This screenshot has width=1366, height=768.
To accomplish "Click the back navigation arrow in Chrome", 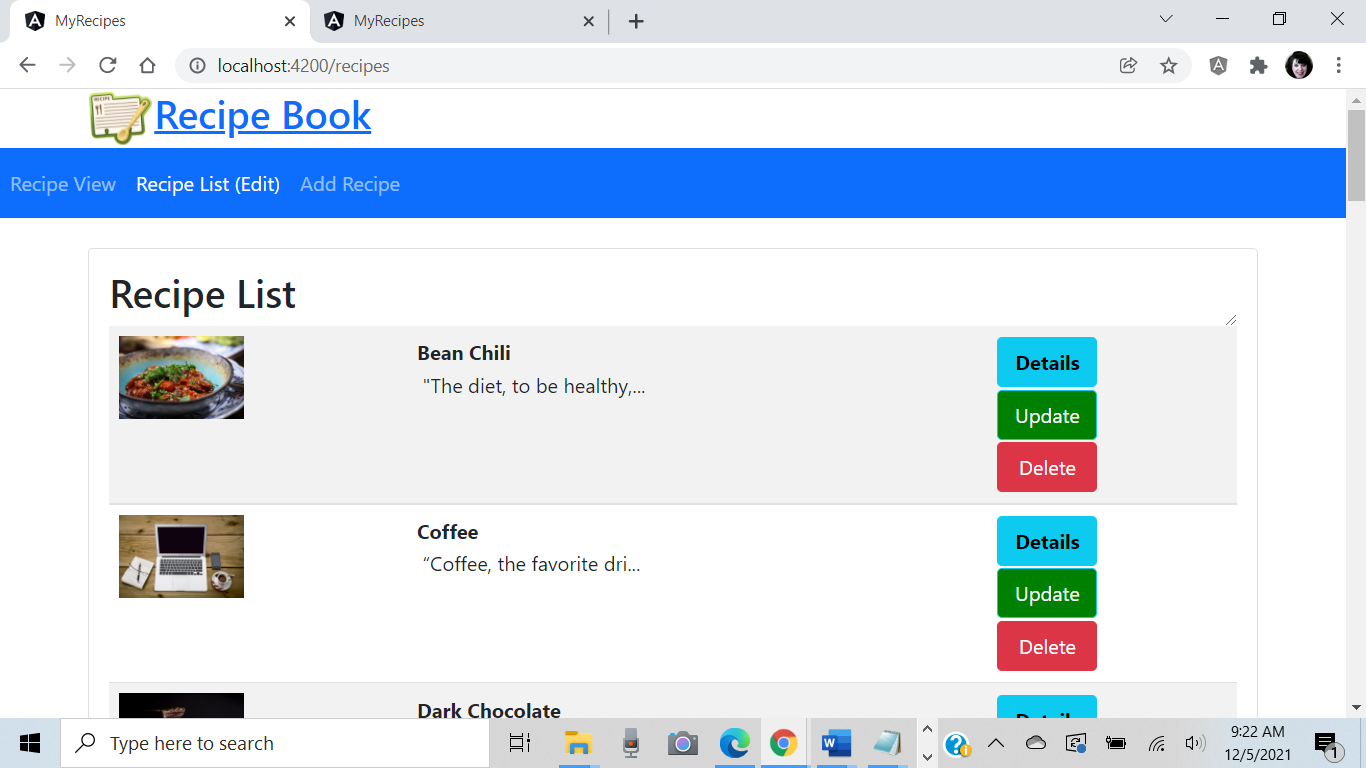I will (x=27, y=65).
